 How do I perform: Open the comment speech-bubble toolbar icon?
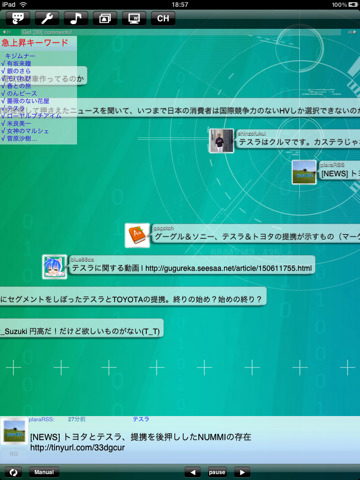pyautogui.click(x=18, y=18)
